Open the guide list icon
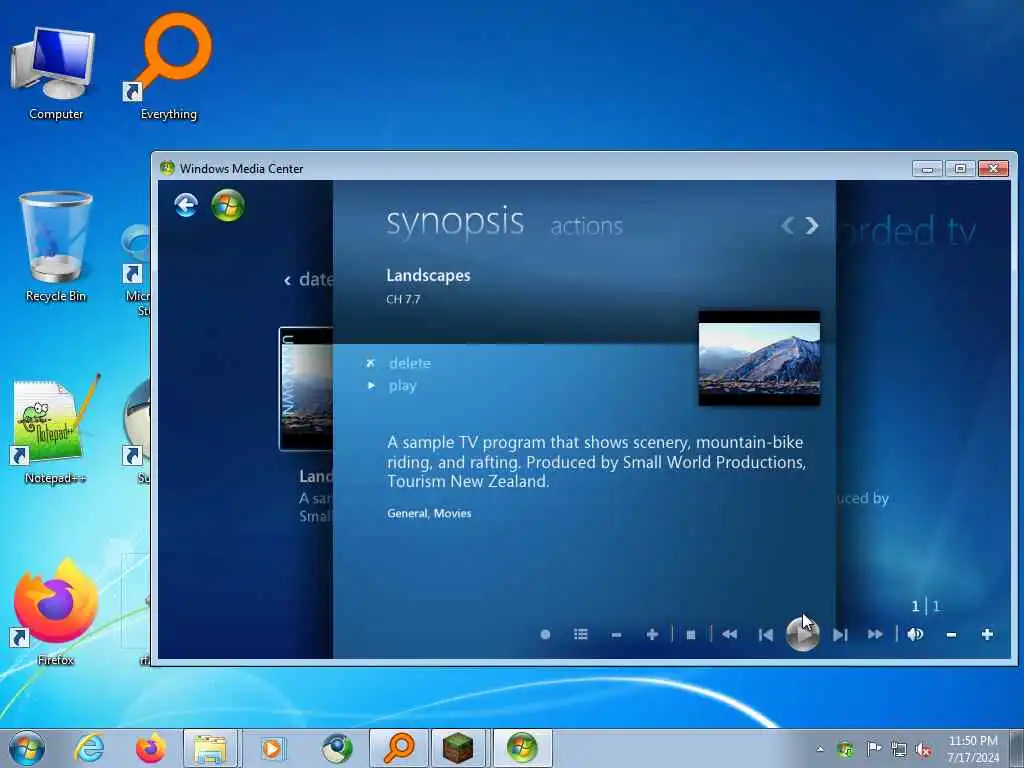 (x=581, y=634)
